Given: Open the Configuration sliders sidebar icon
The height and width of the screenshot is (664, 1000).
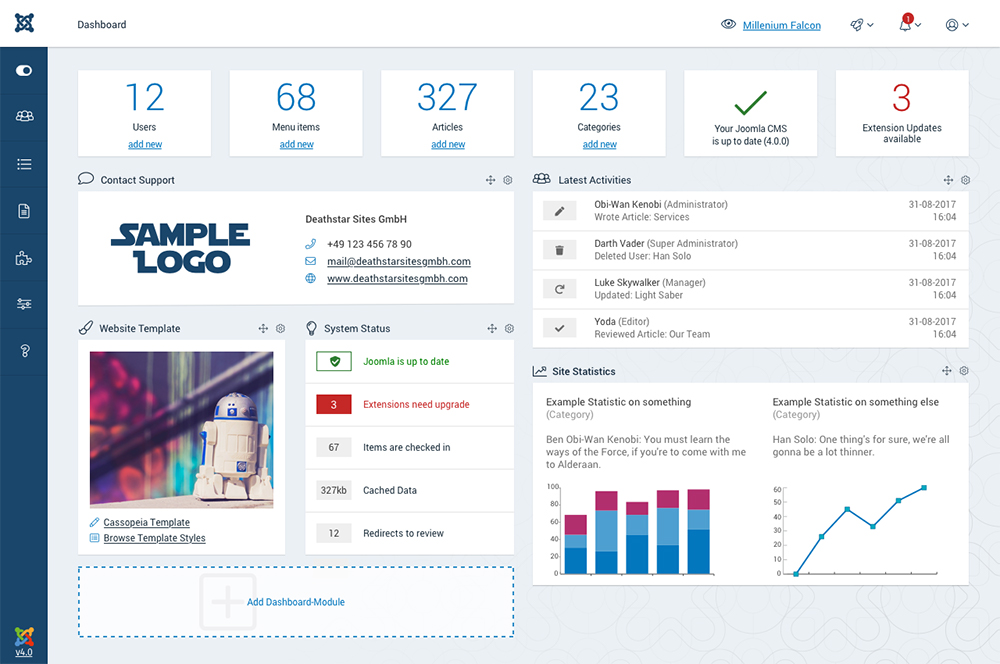Looking at the screenshot, I should click(24, 304).
